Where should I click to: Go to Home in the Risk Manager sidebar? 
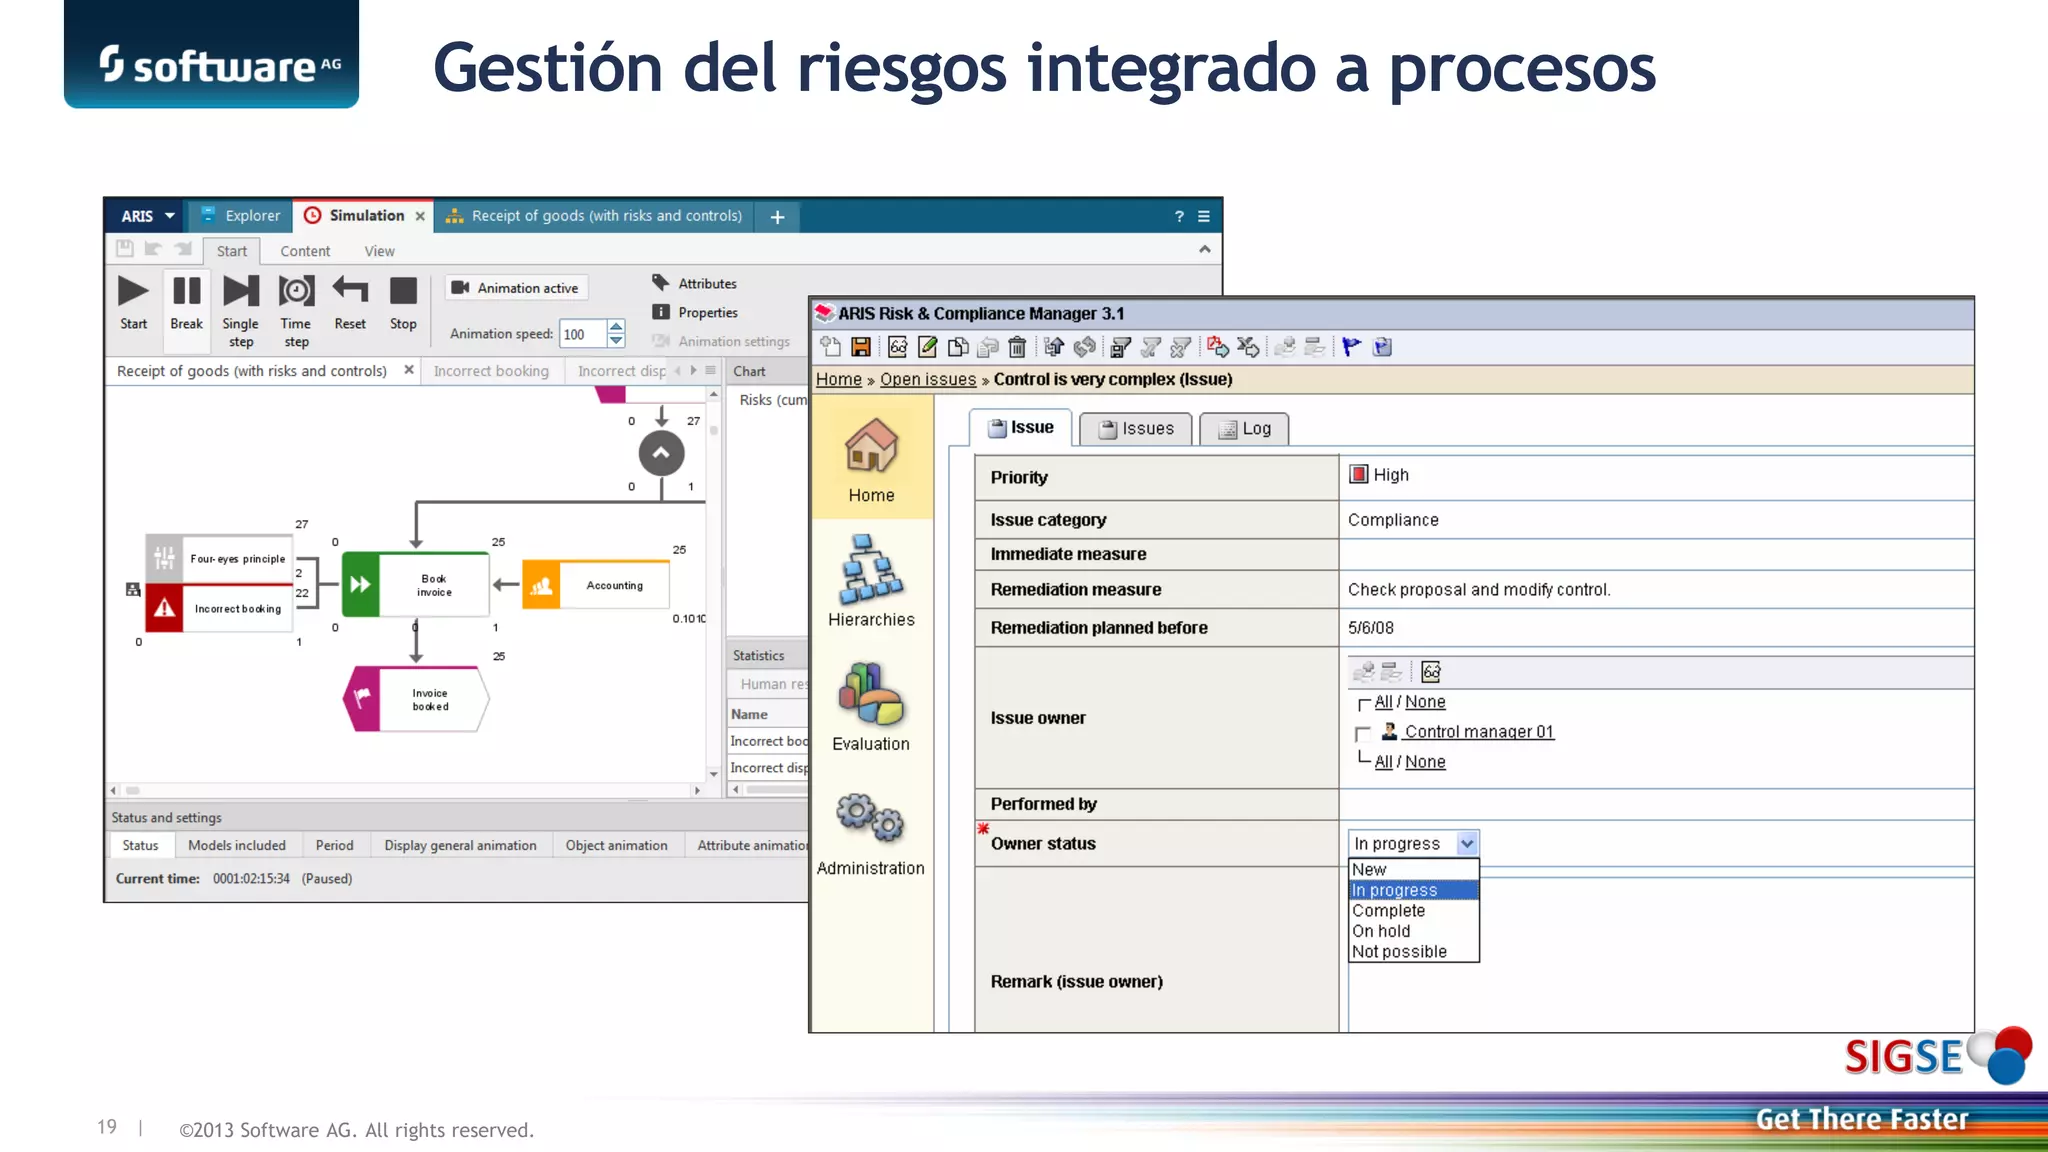pyautogui.click(x=871, y=460)
